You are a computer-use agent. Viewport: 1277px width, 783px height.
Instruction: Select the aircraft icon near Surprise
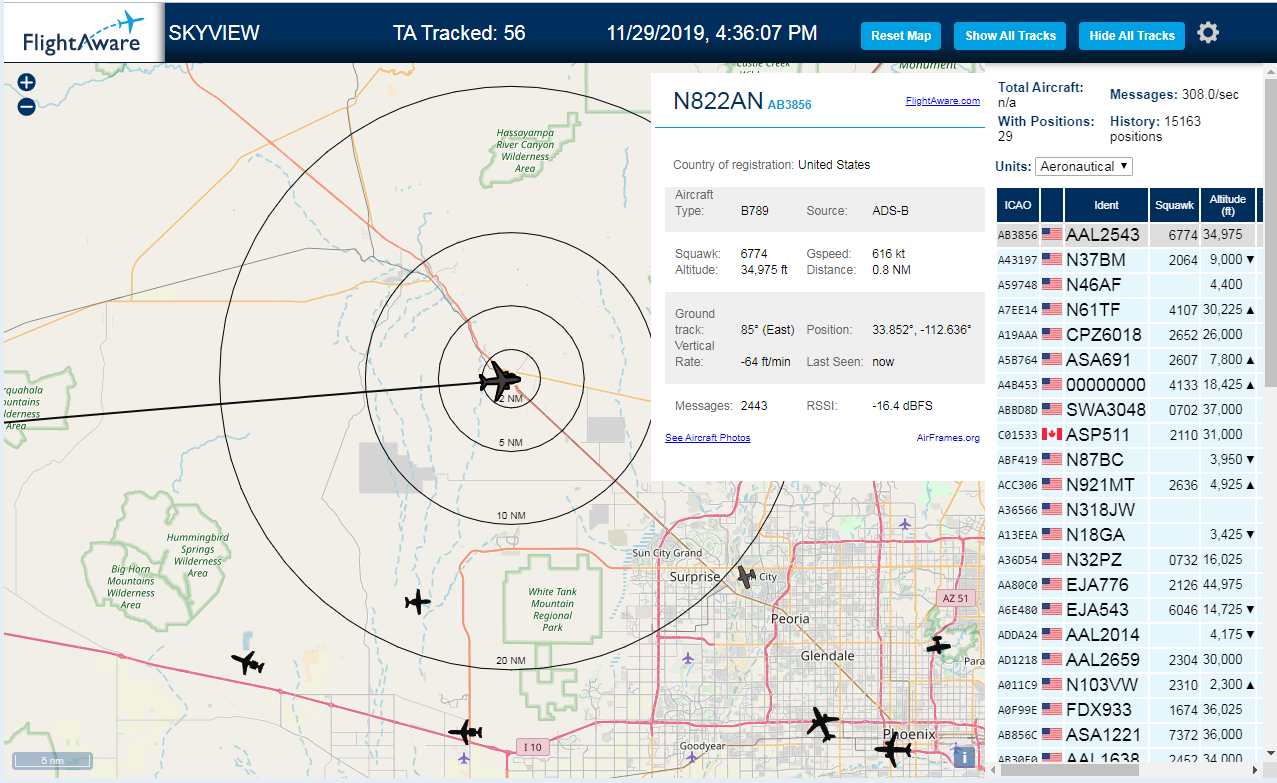click(x=746, y=576)
